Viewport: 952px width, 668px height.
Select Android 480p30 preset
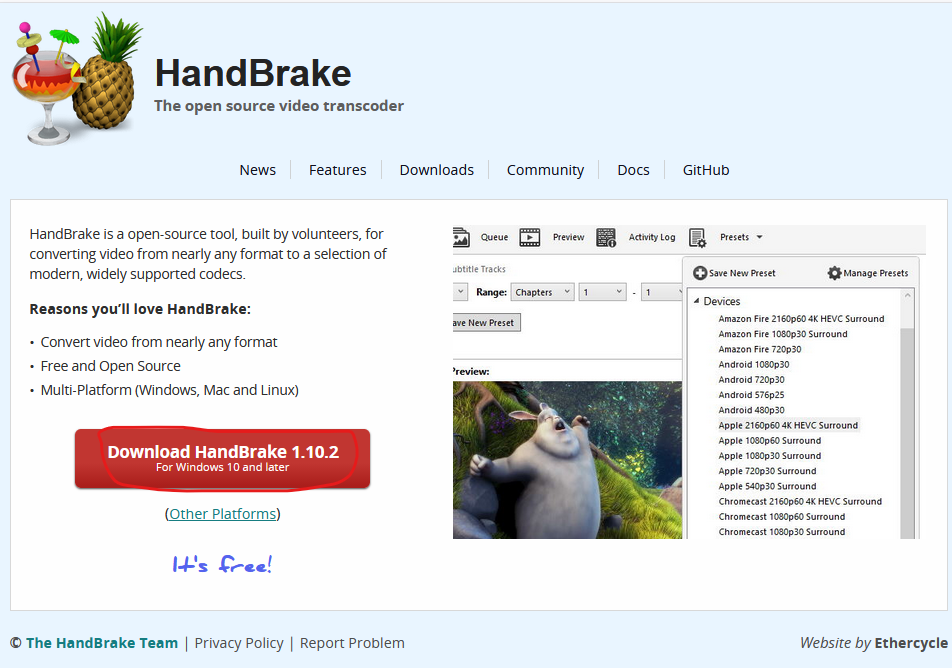[x=751, y=410]
